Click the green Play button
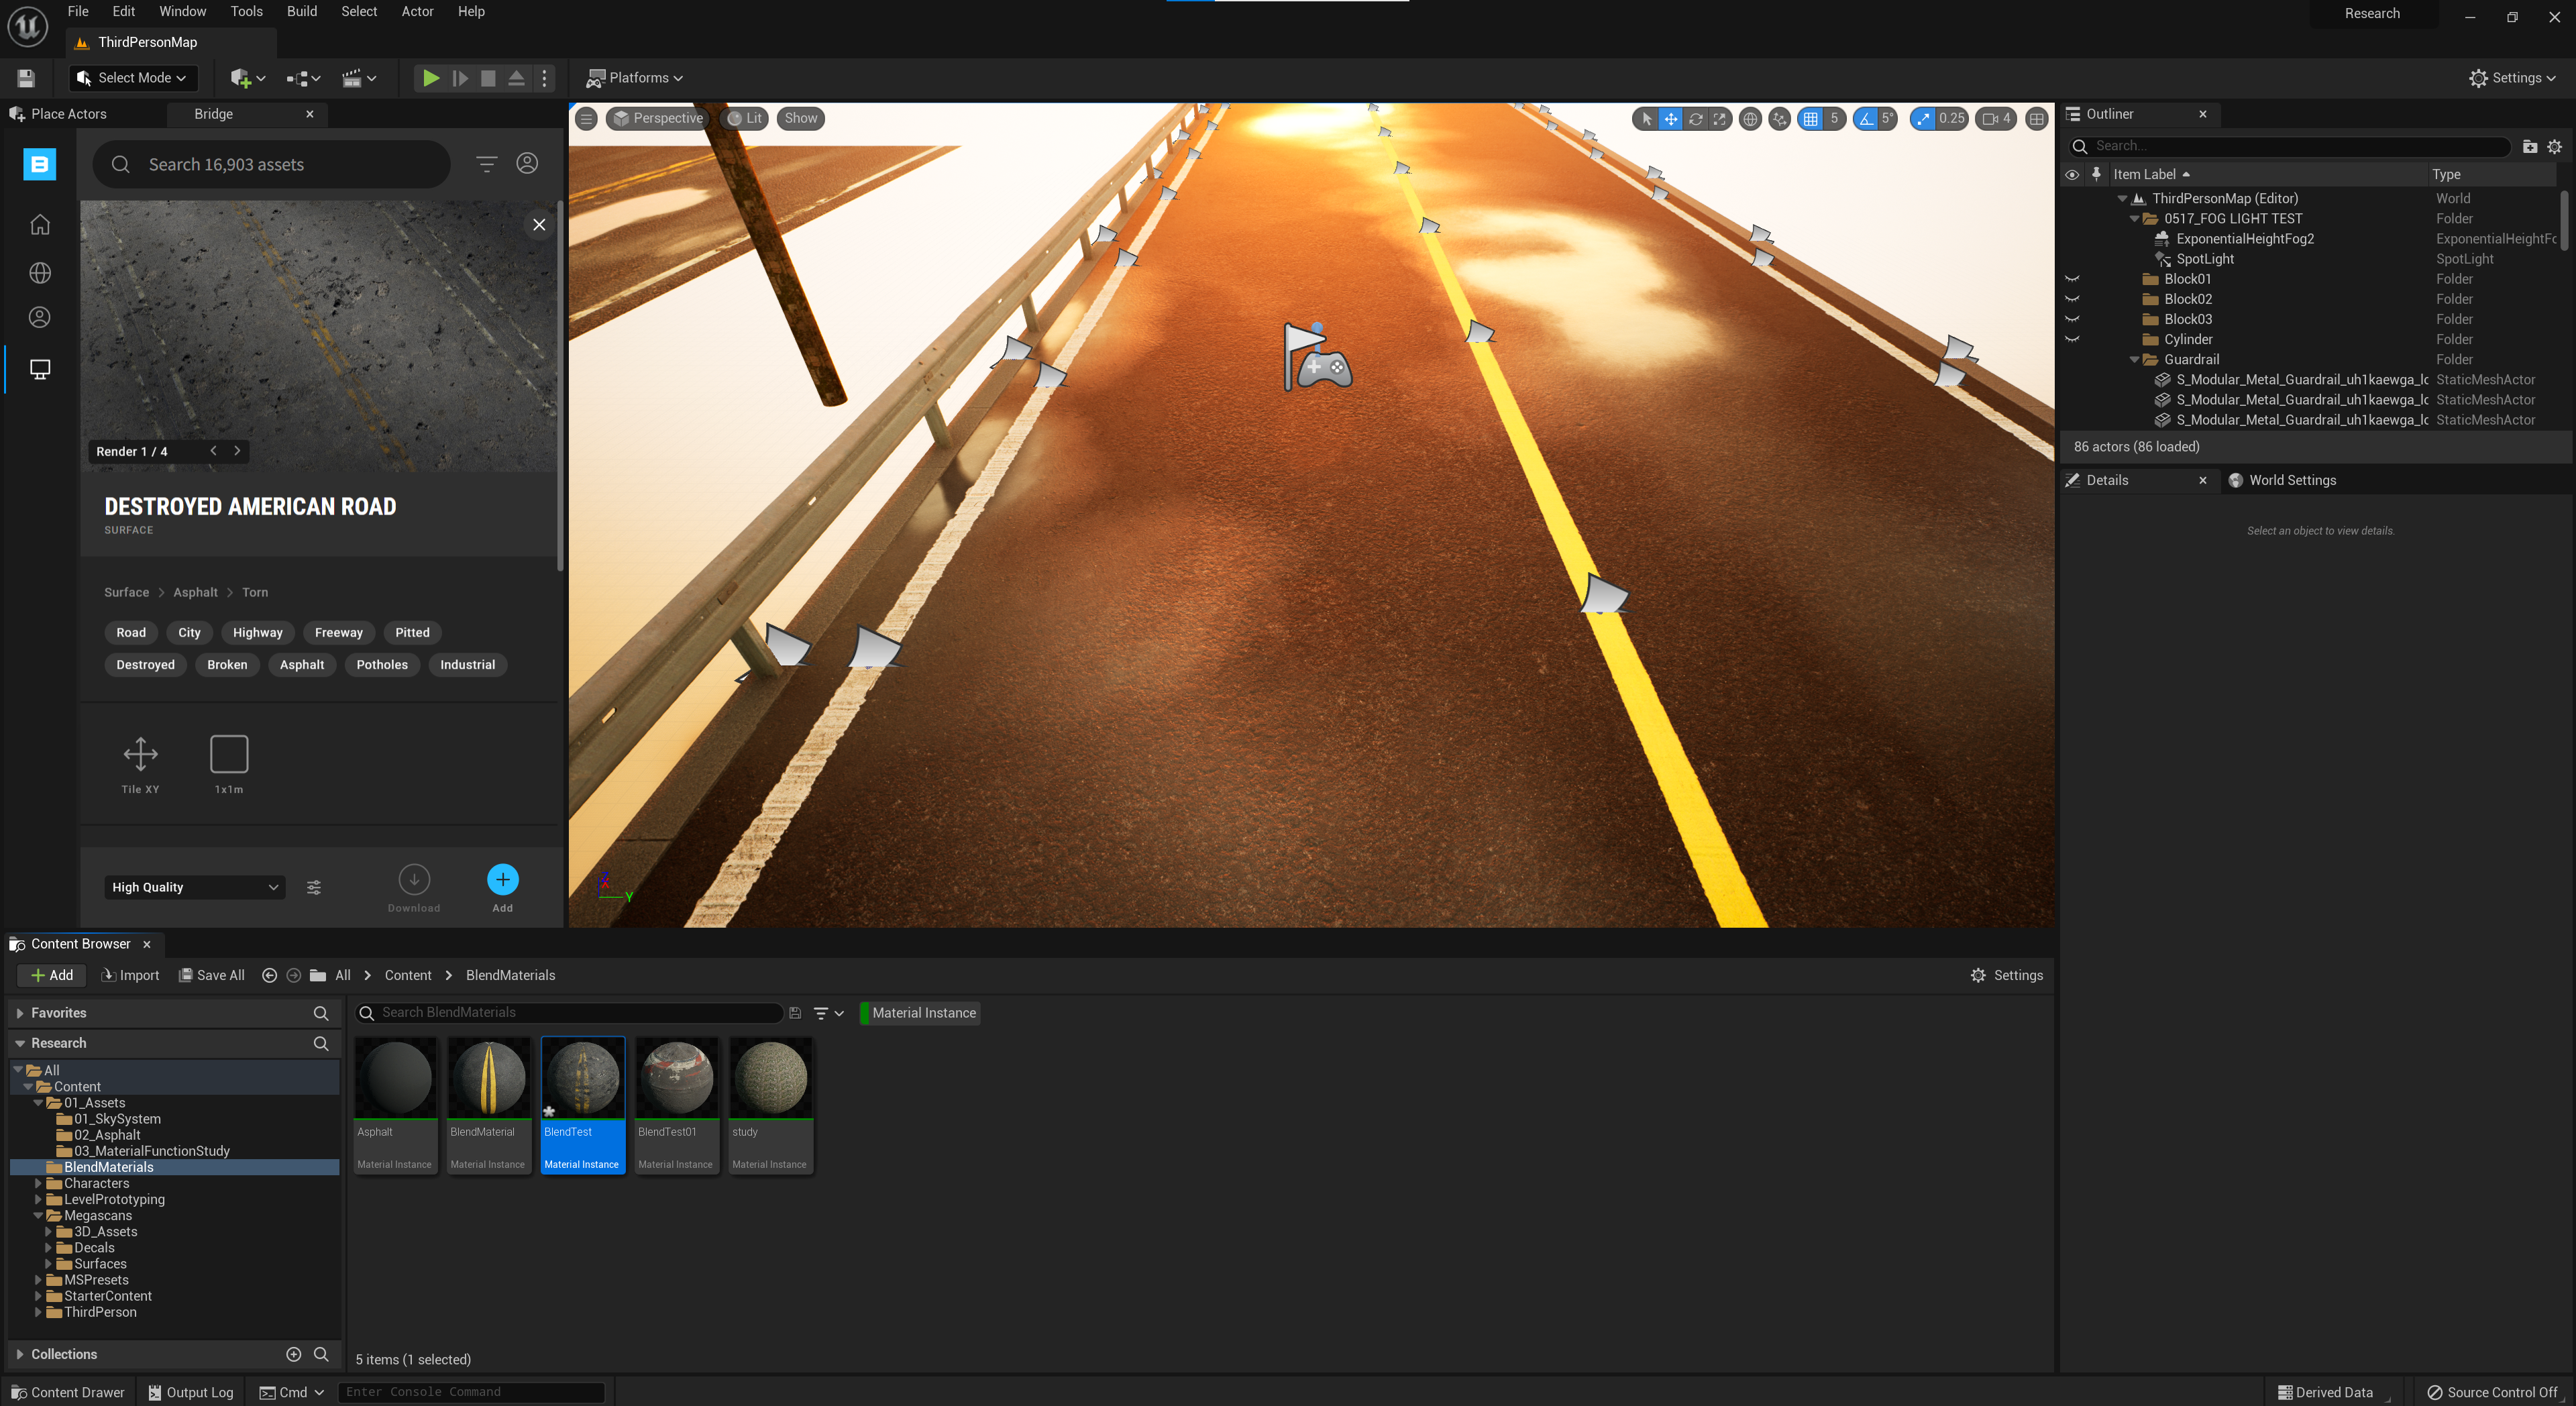Viewport: 2576px width, 1406px height. (430, 78)
